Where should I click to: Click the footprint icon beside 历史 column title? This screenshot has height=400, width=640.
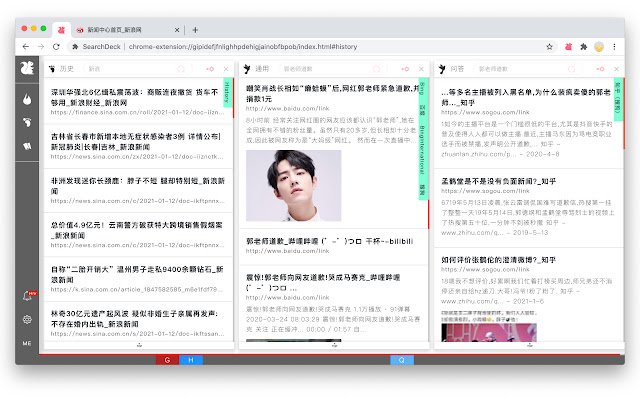coord(52,69)
